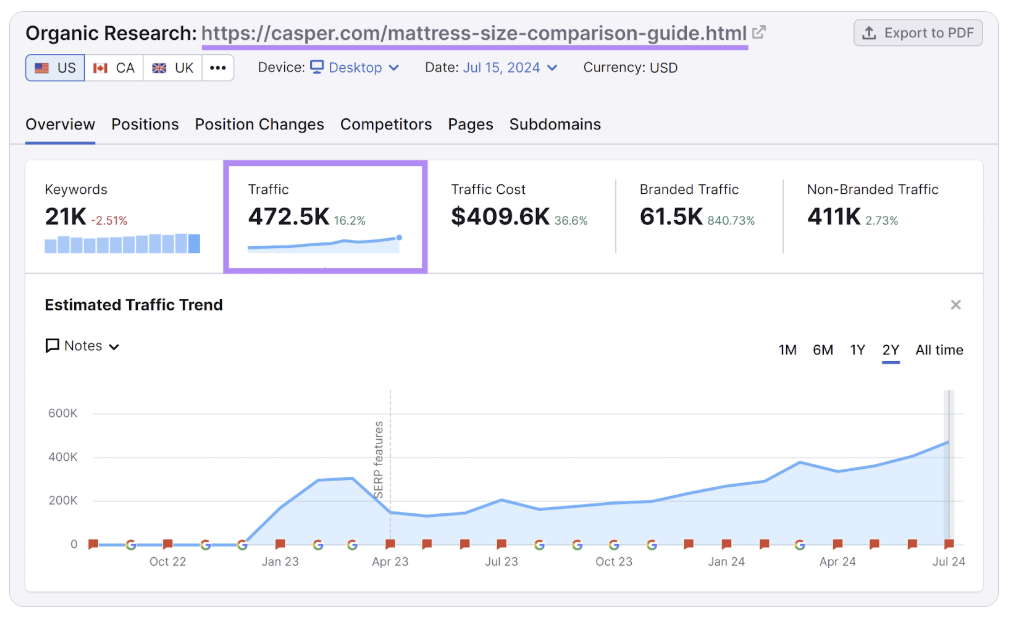
Task: Set chart range to 1M
Action: tap(788, 350)
